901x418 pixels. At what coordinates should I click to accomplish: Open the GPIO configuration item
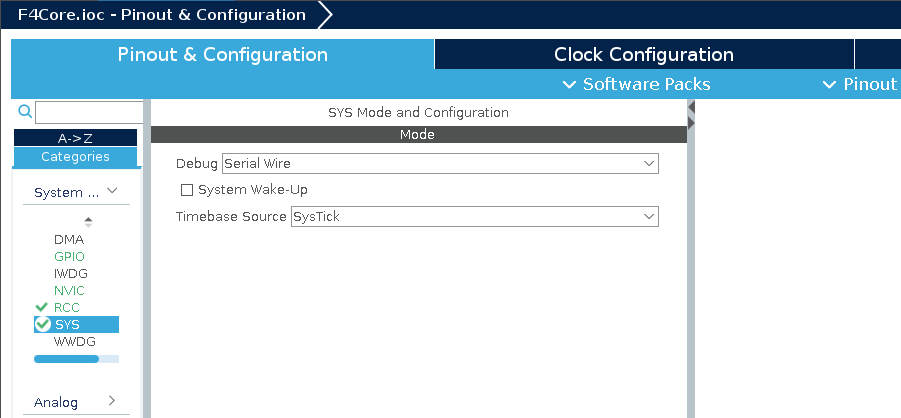click(x=70, y=256)
